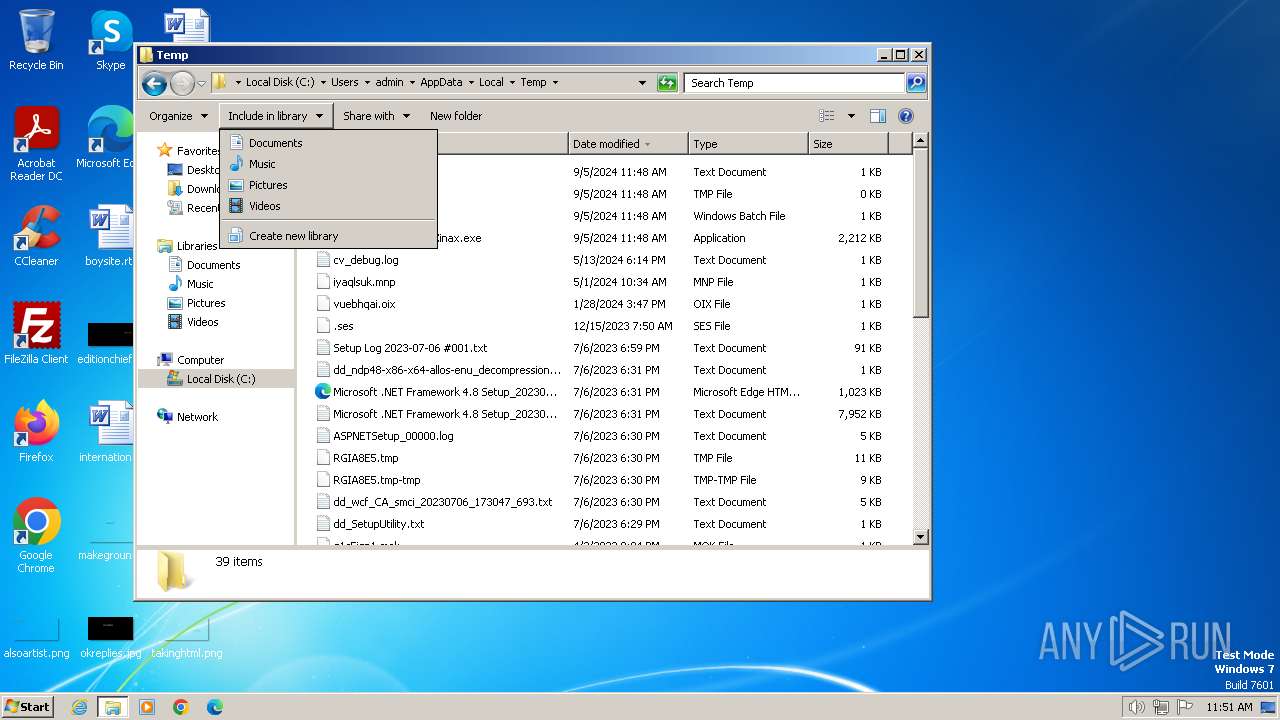The width and height of the screenshot is (1280, 720).
Task: Select Create new library
Action: point(328,236)
